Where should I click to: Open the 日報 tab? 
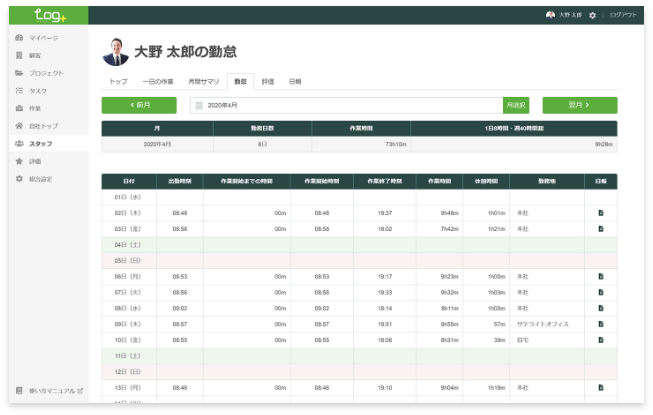pyautogui.click(x=295, y=81)
